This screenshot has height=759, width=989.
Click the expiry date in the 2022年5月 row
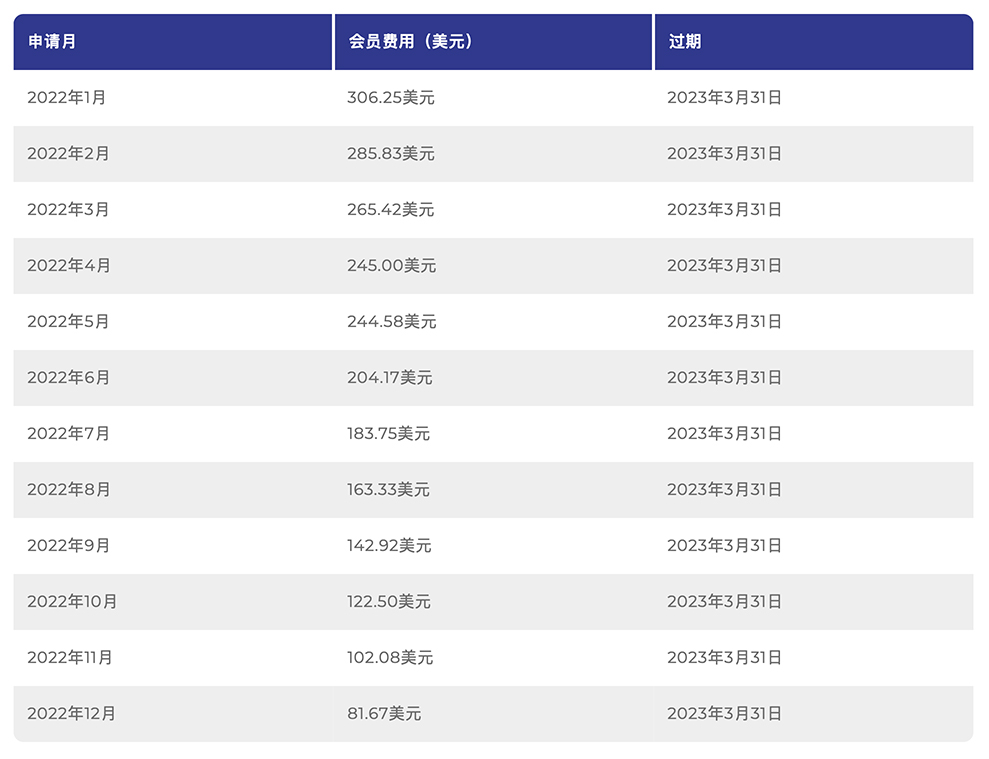pyautogui.click(x=724, y=322)
